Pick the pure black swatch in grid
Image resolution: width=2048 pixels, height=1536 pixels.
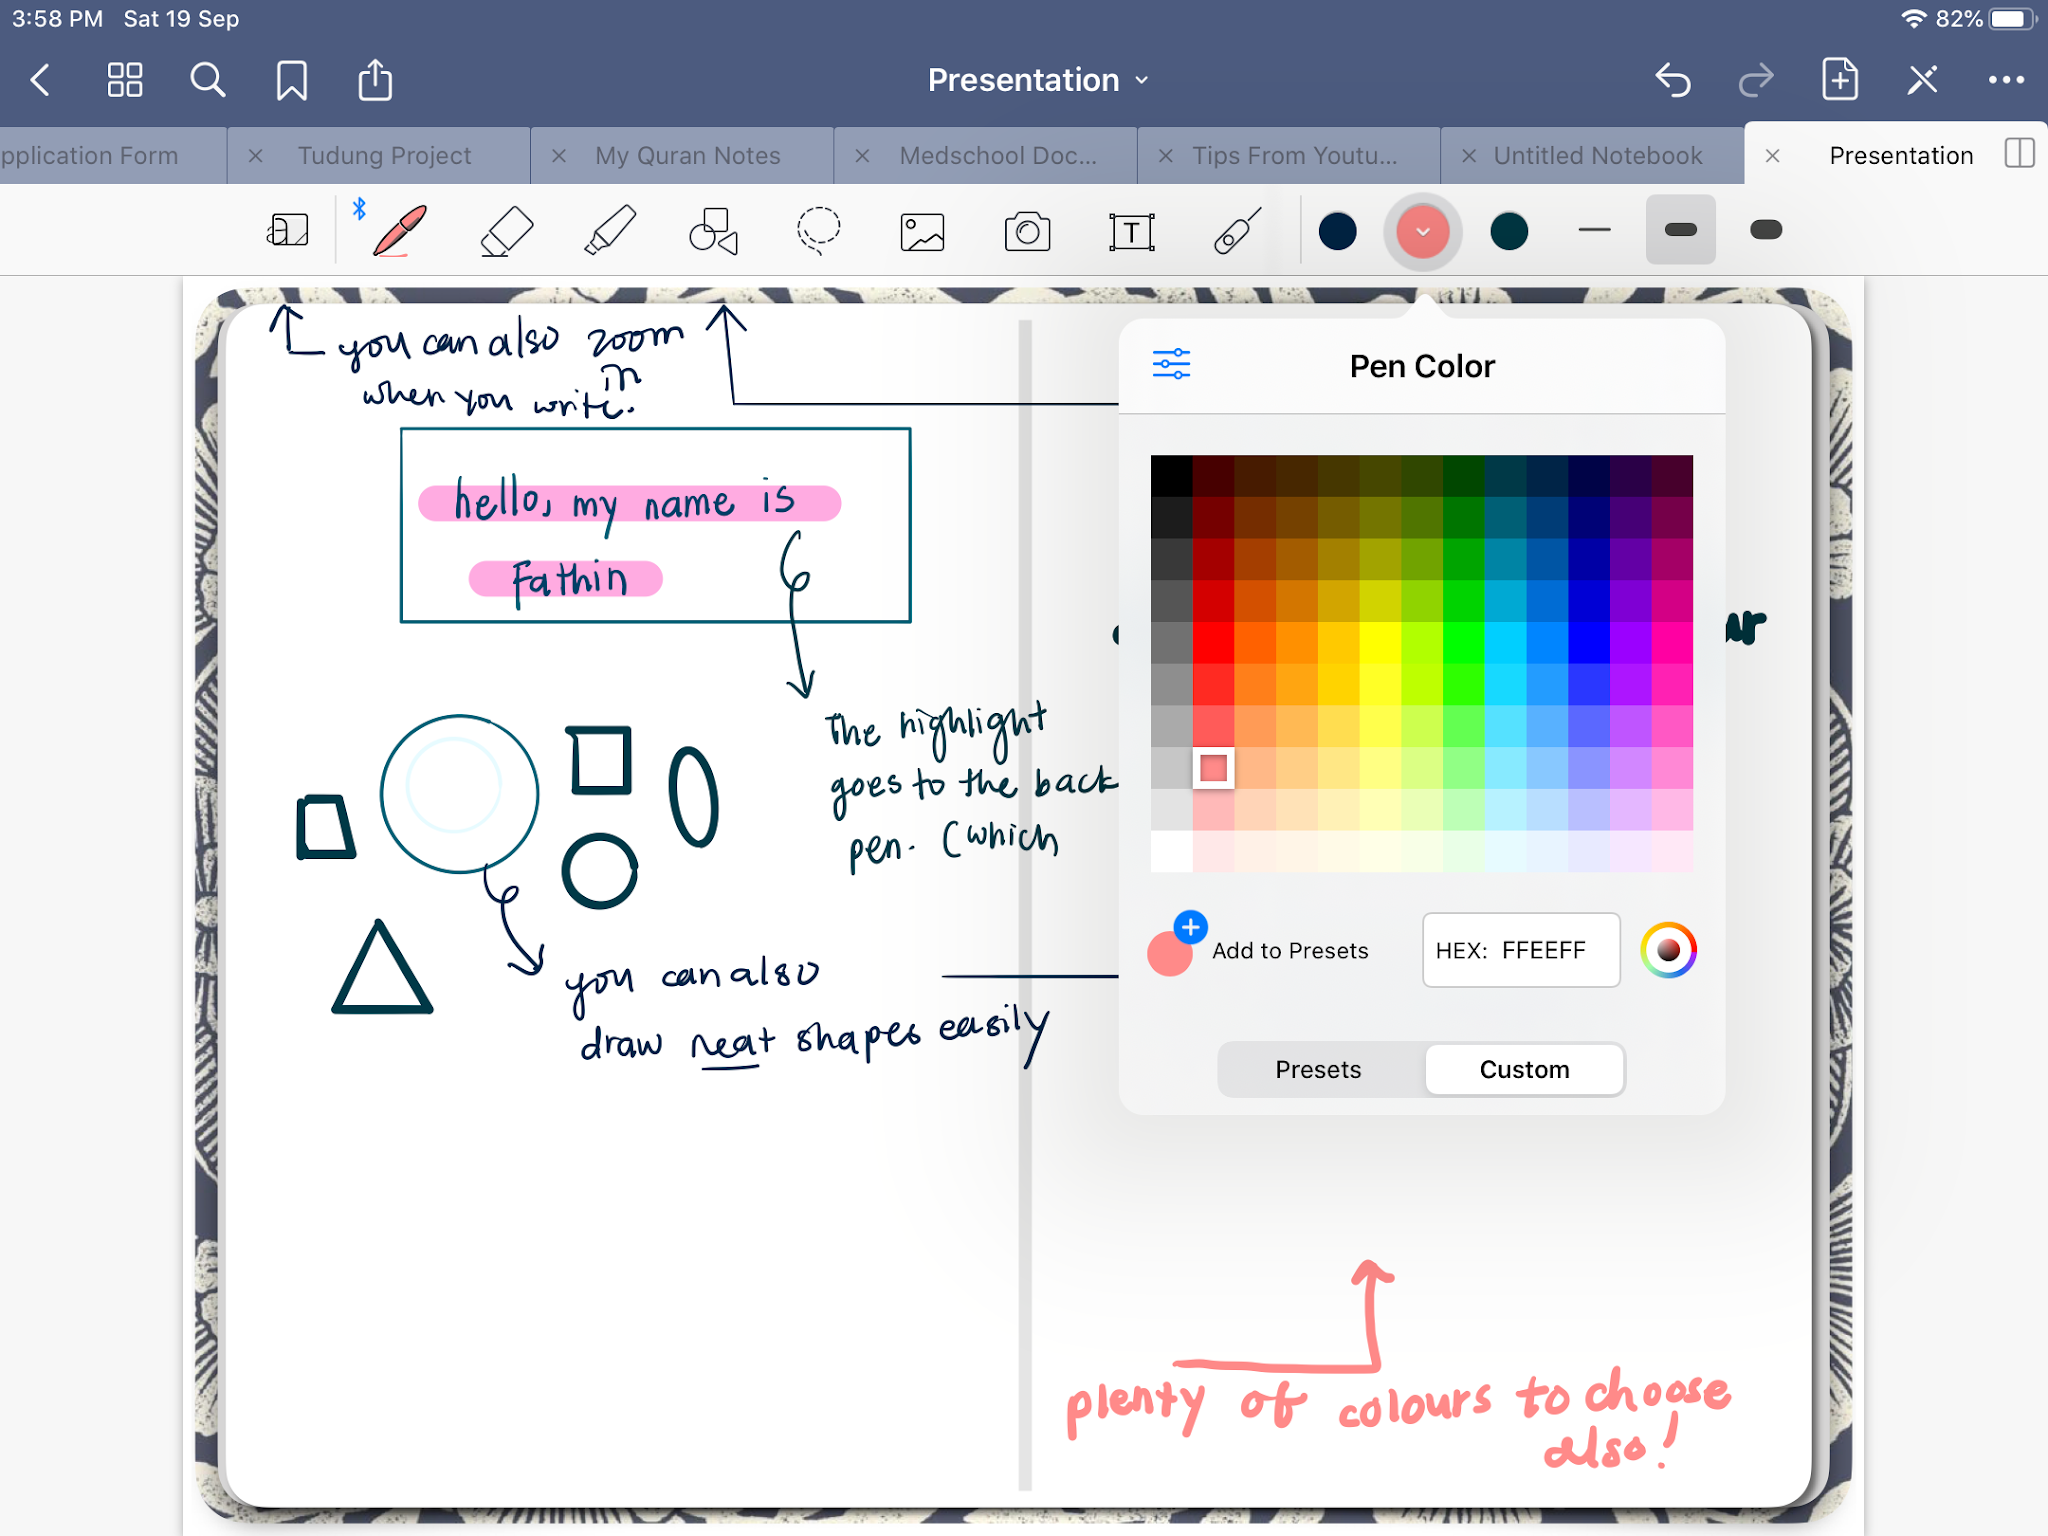point(1171,476)
